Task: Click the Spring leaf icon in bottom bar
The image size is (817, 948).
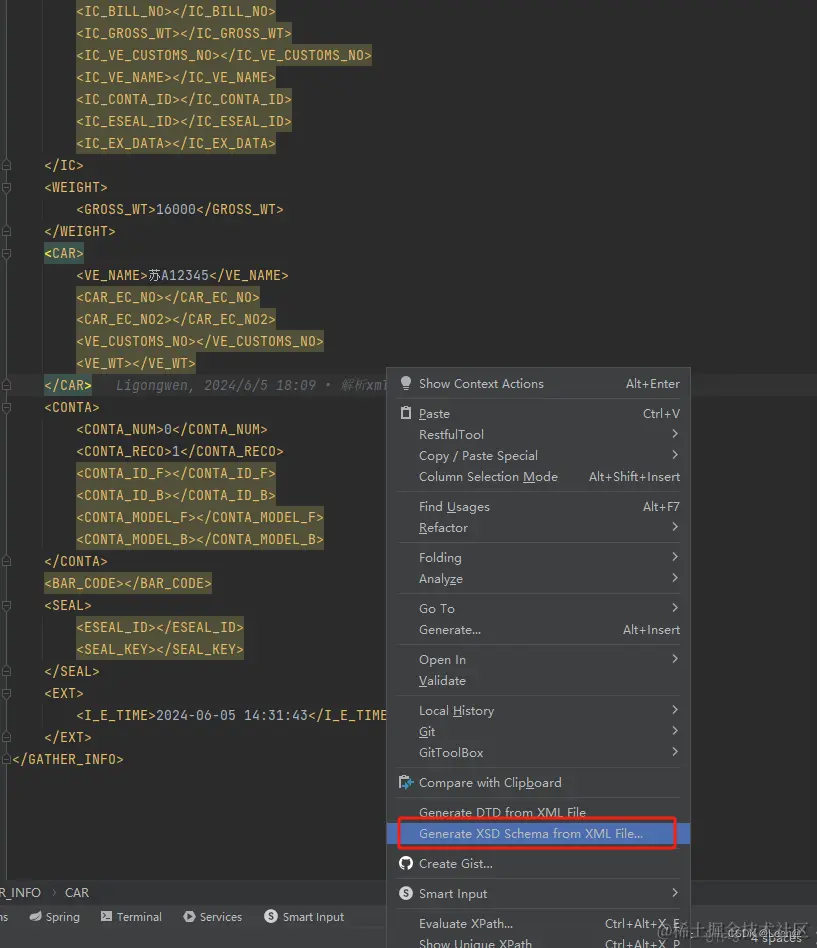Action: [x=36, y=917]
